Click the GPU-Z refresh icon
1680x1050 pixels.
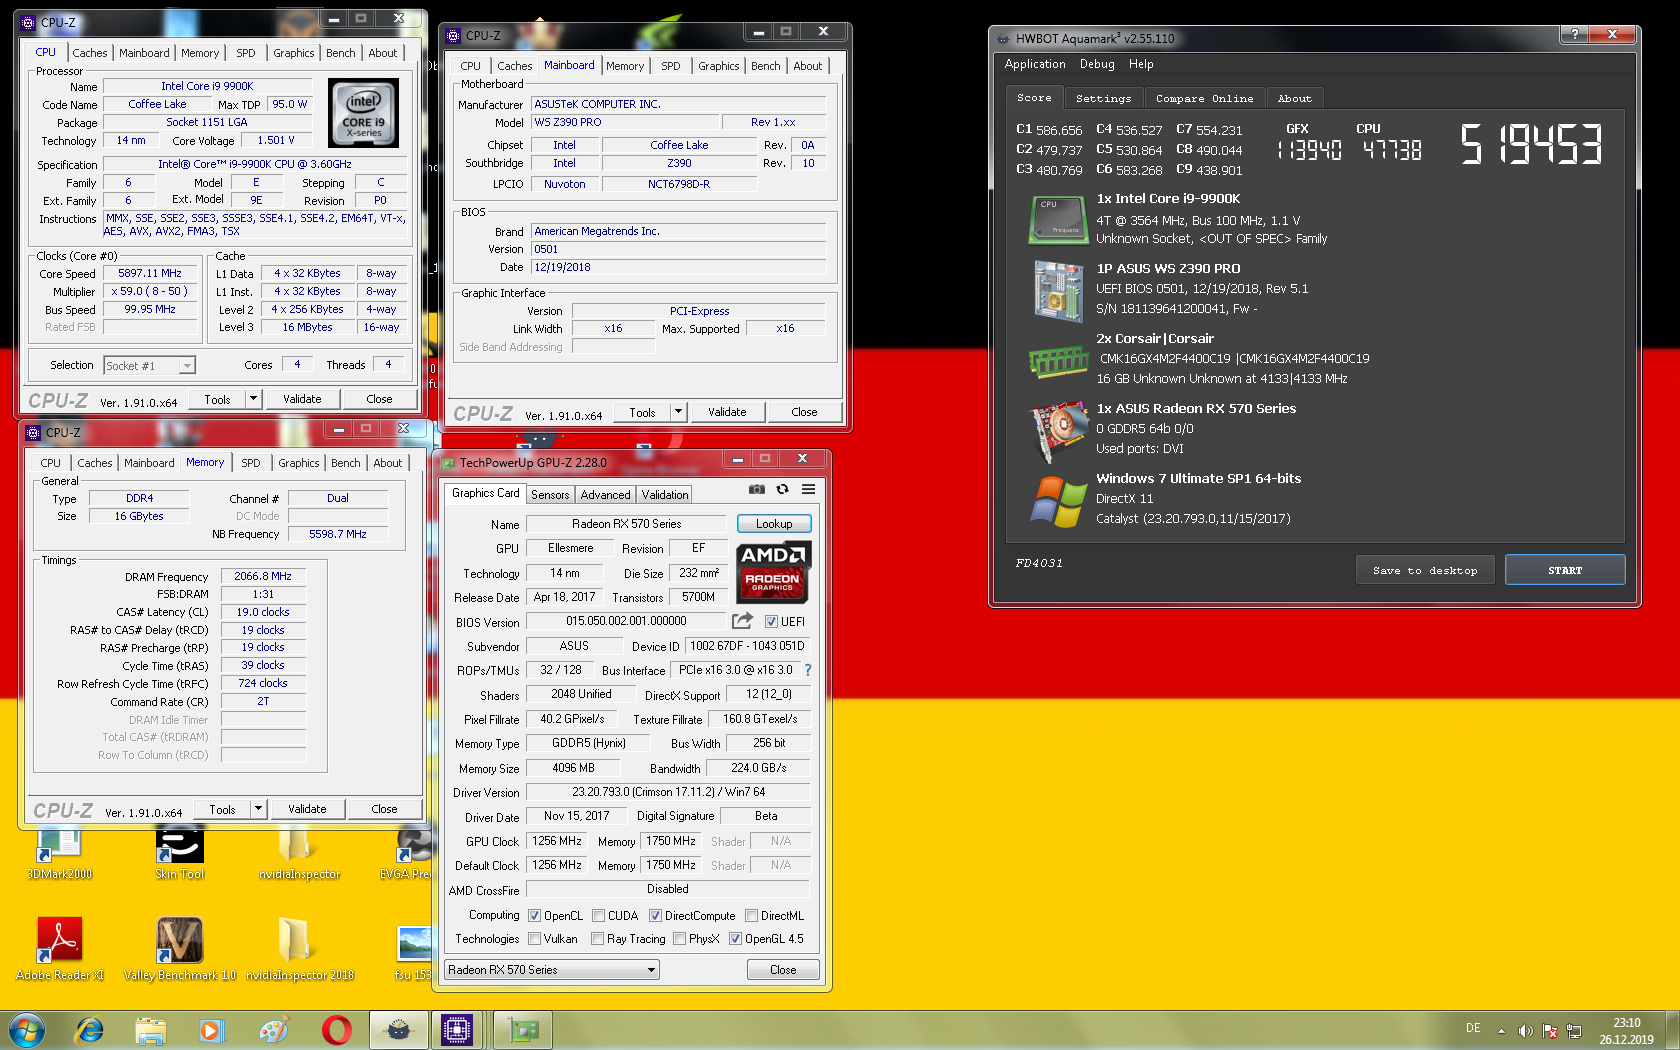coord(782,489)
